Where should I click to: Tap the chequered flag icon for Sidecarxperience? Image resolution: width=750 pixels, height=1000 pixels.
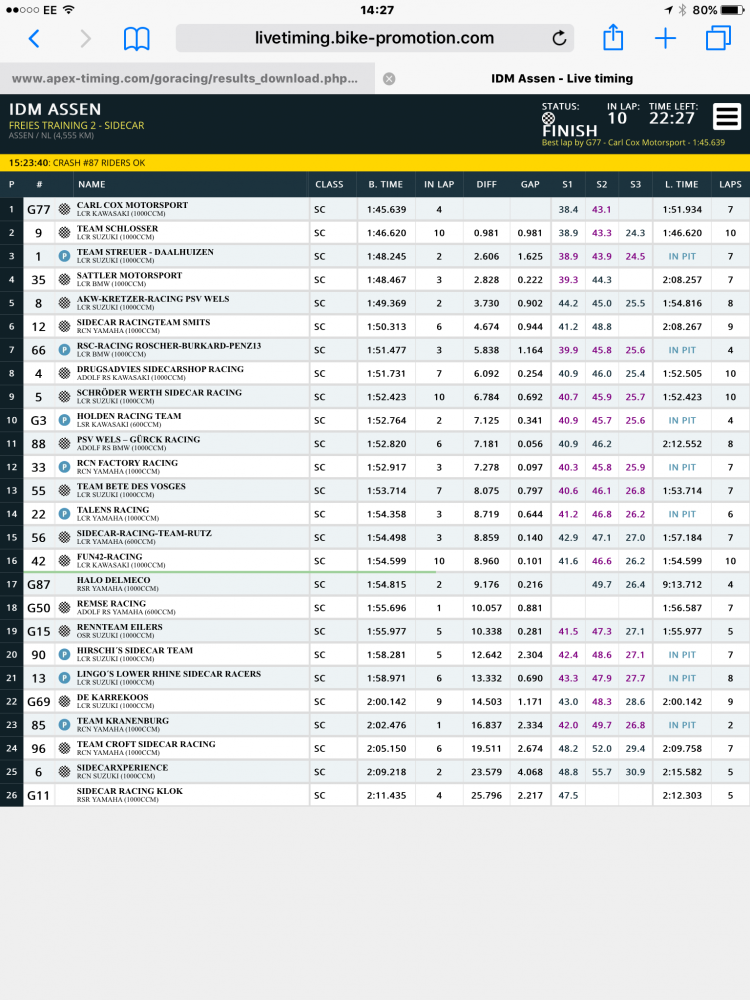click(64, 772)
